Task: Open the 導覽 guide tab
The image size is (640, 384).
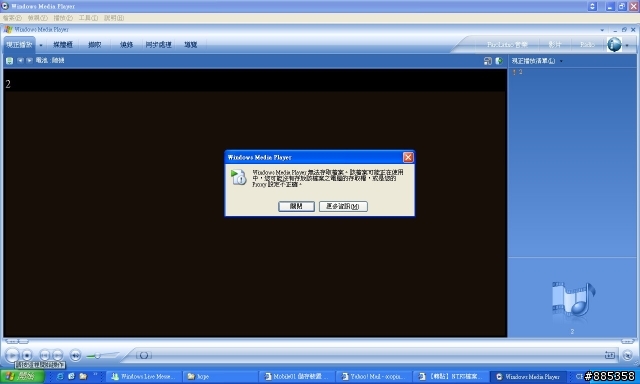Action: pyautogui.click(x=191, y=45)
